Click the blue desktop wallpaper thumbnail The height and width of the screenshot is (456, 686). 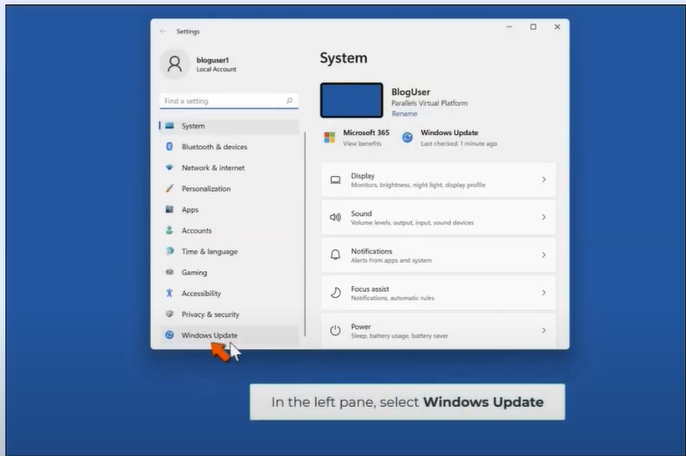point(351,100)
